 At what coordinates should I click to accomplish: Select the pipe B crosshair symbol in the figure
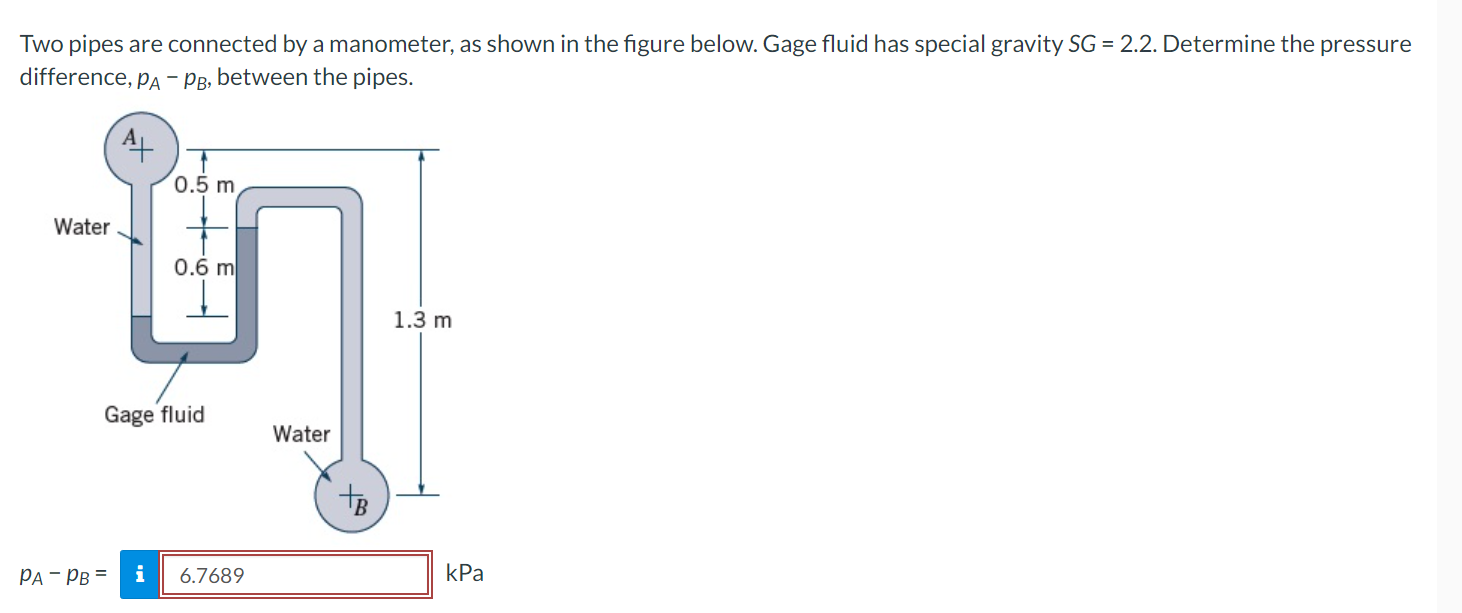tap(351, 497)
